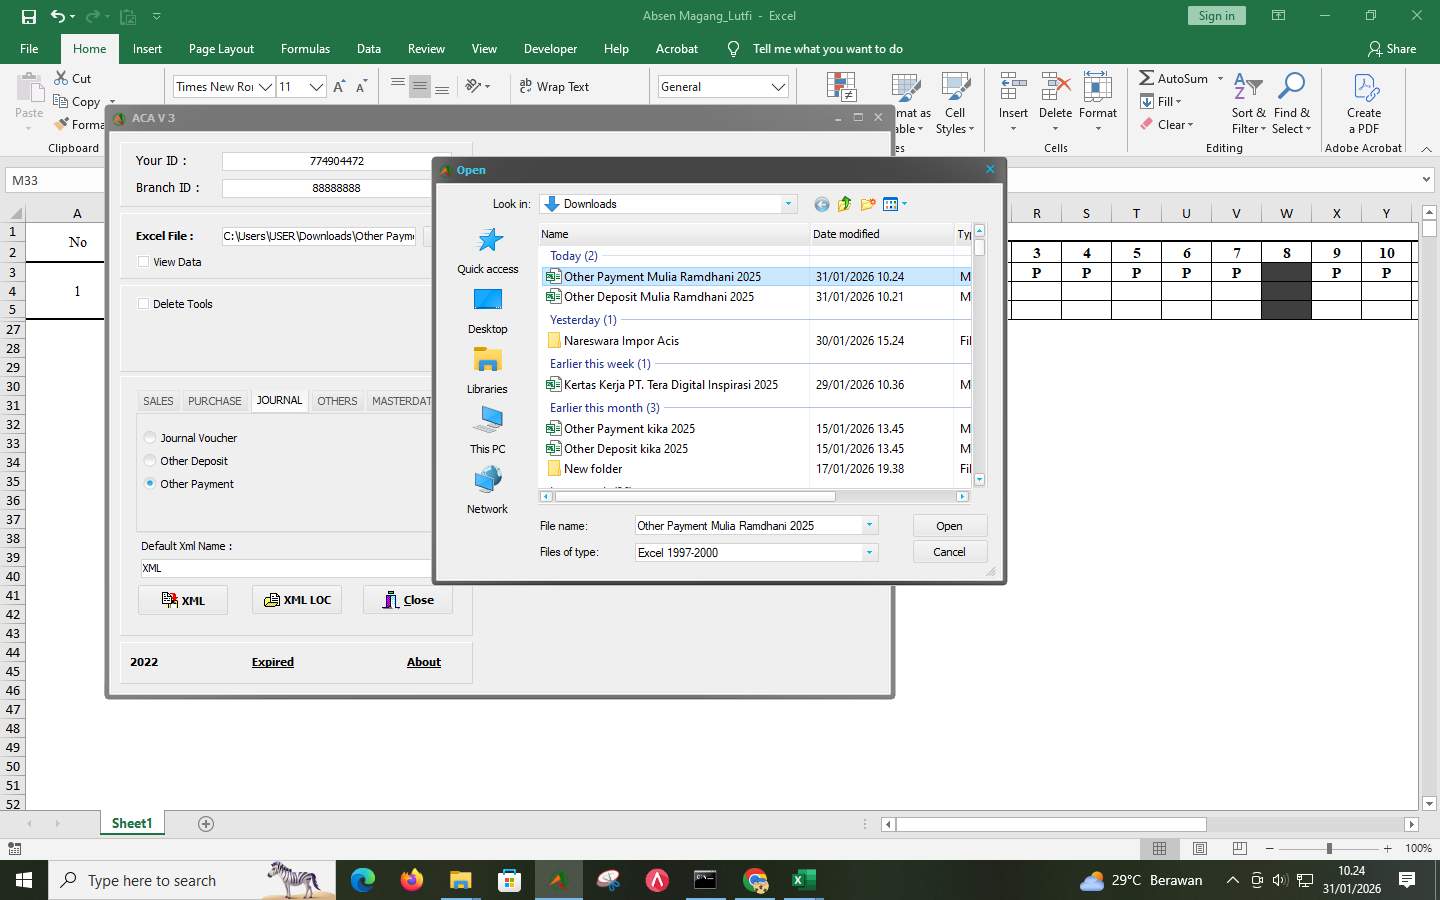Click the Create New Folder icon in dialog

(x=866, y=204)
